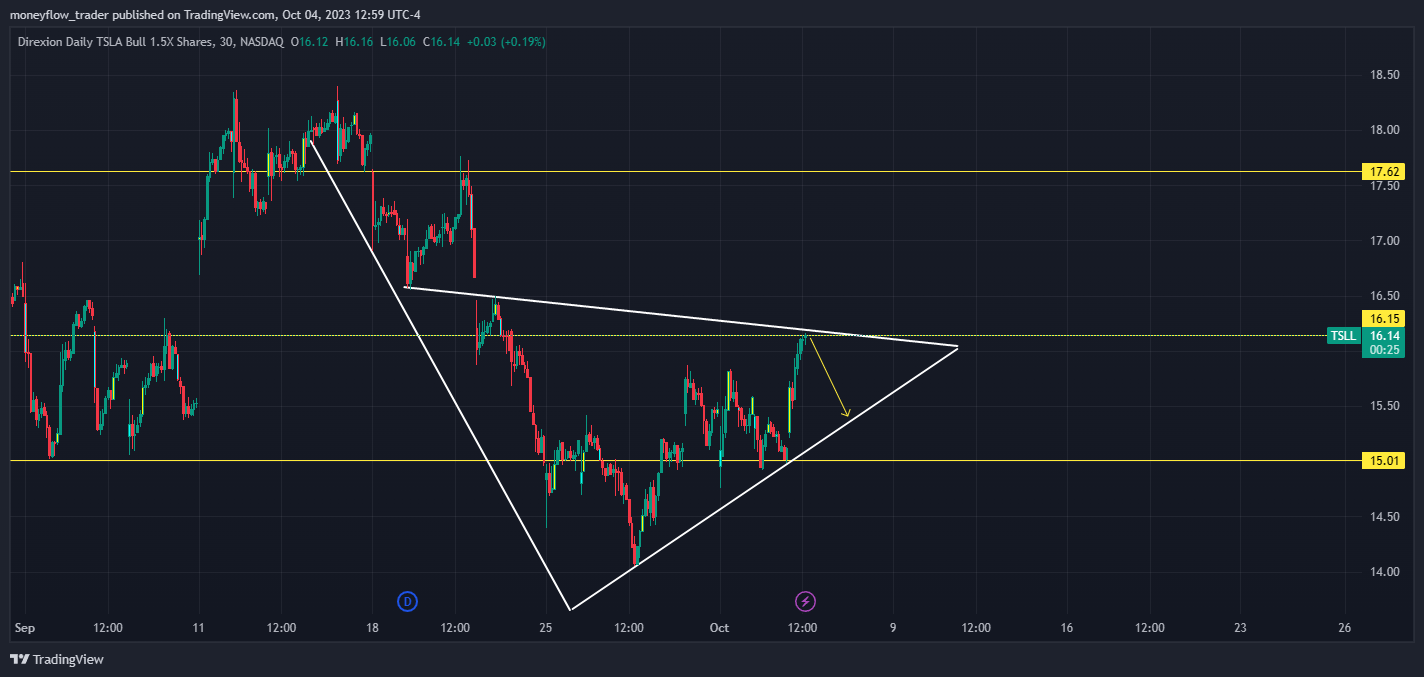Viewport: 1424px width, 677px height.
Task: Click the 14.50 price axis label
Action: [1384, 517]
